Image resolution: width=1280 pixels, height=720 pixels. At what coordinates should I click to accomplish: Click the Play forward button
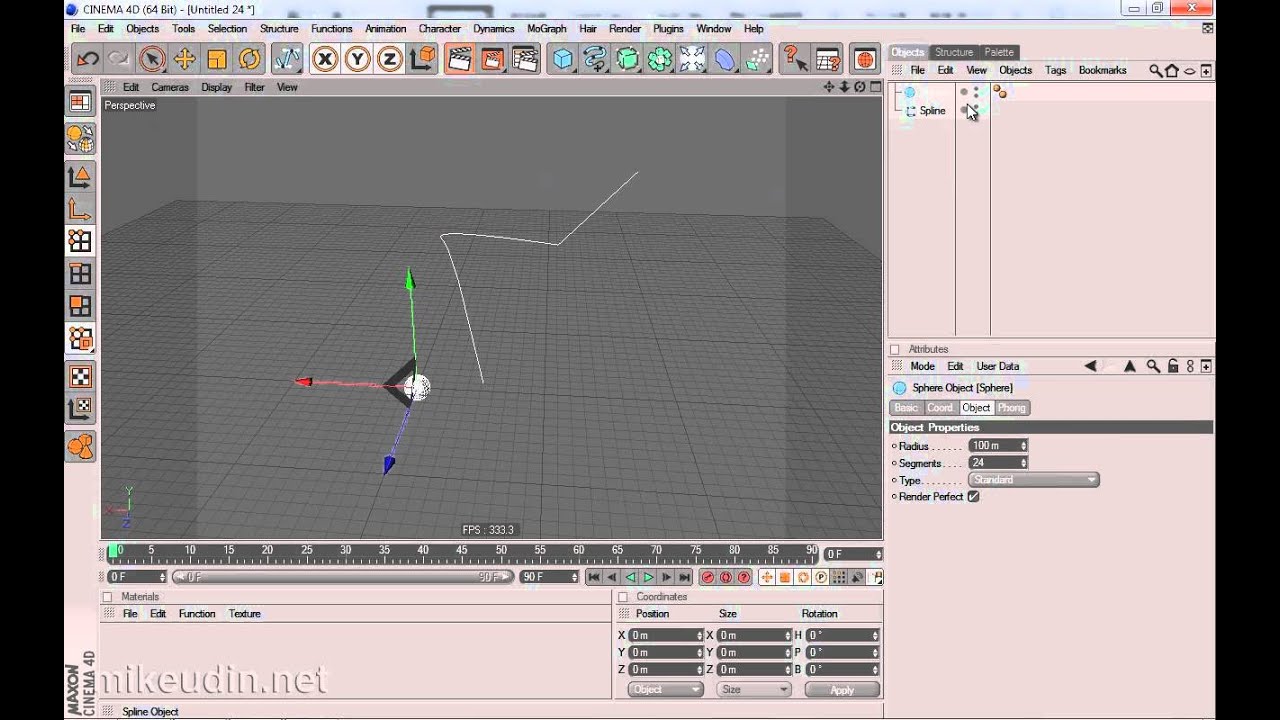648,577
